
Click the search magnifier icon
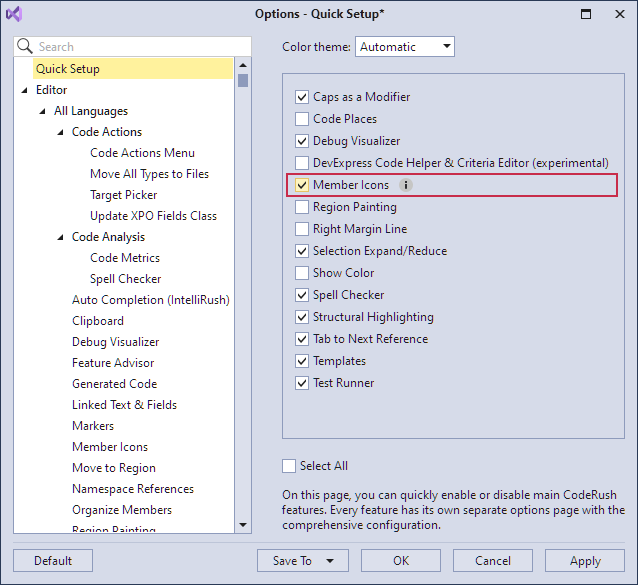click(25, 46)
